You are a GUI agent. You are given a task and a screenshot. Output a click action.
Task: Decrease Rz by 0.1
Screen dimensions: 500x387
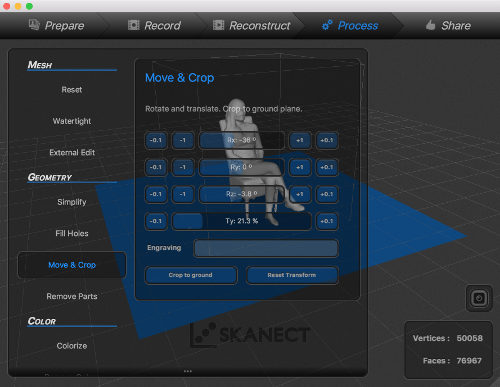(x=156, y=194)
